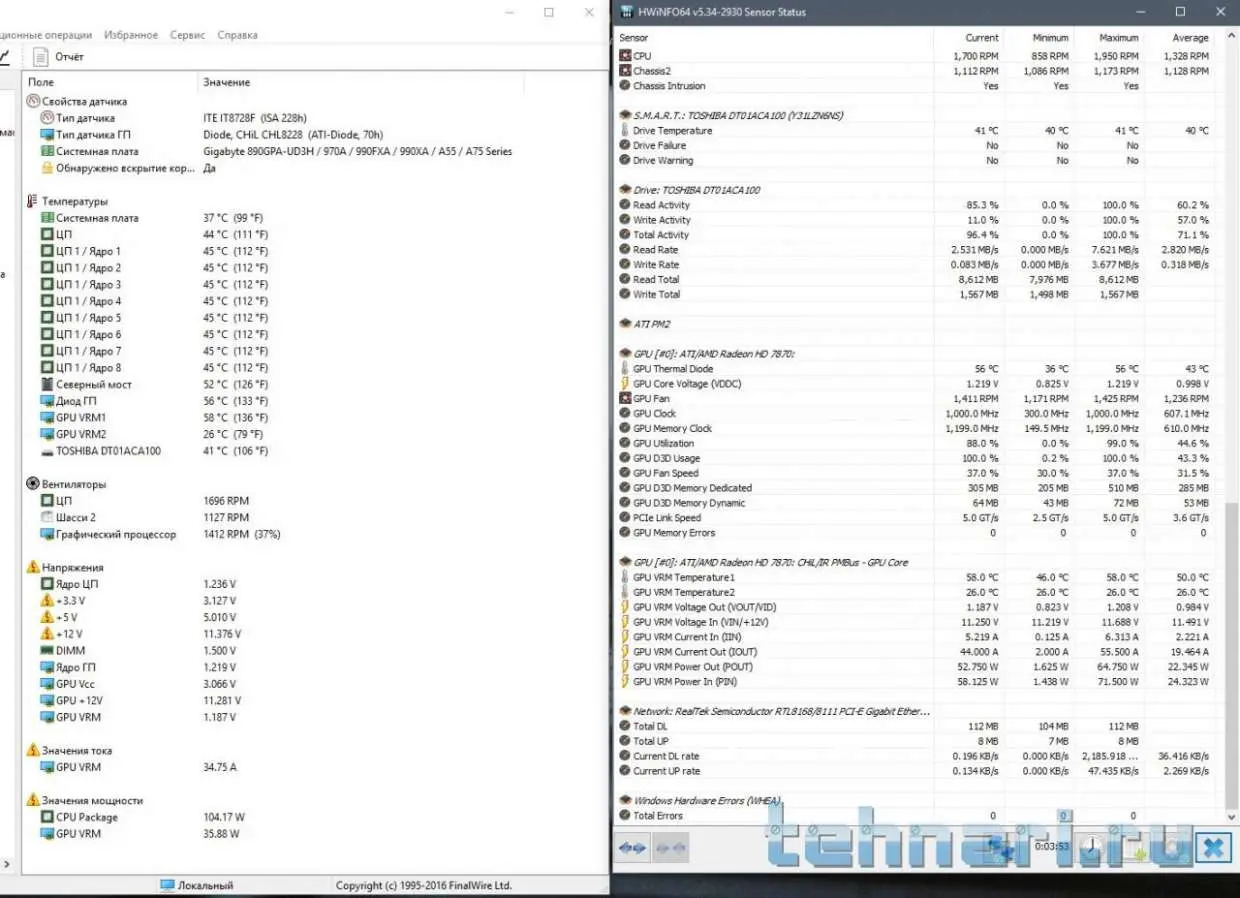
Task: Click the DIMM memory icon
Action: click(47, 650)
